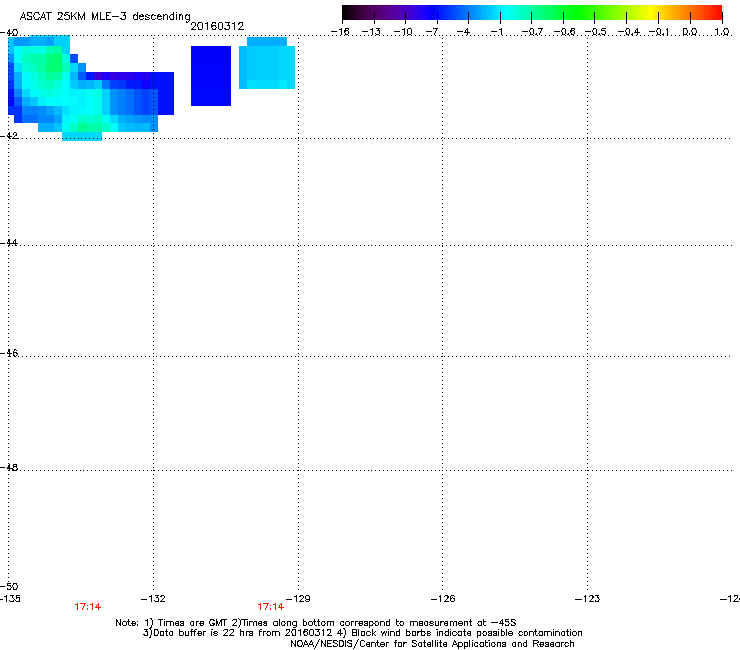Image resolution: width=740 pixels, height=650 pixels.
Task: Click the red 17:14 time beside -129
Action: 270,607
